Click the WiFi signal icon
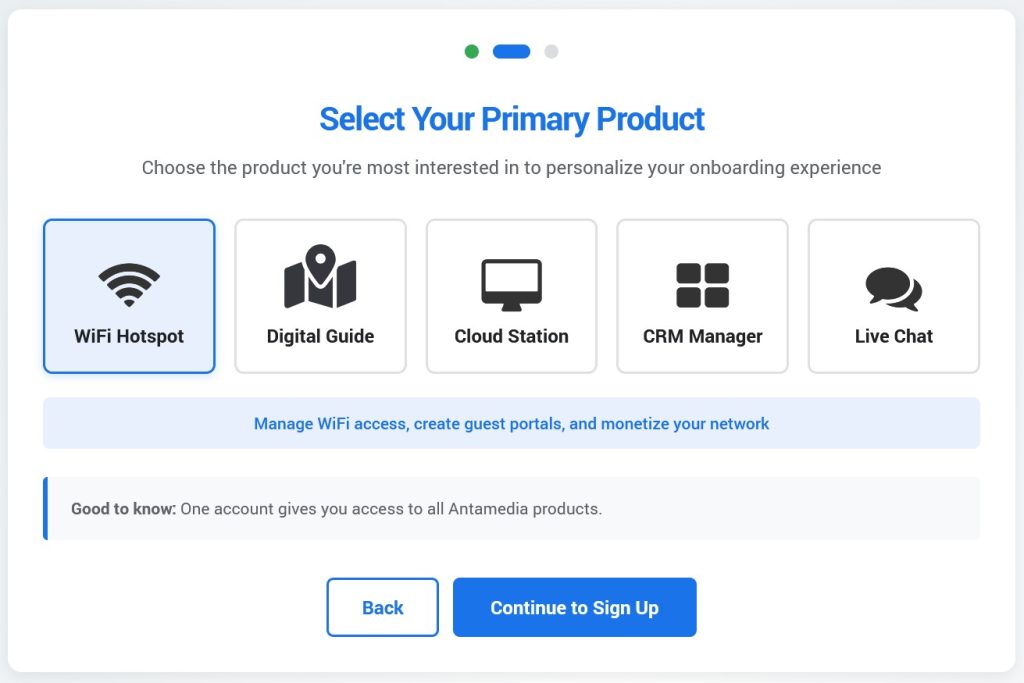This screenshot has width=1024, height=683. click(129, 284)
